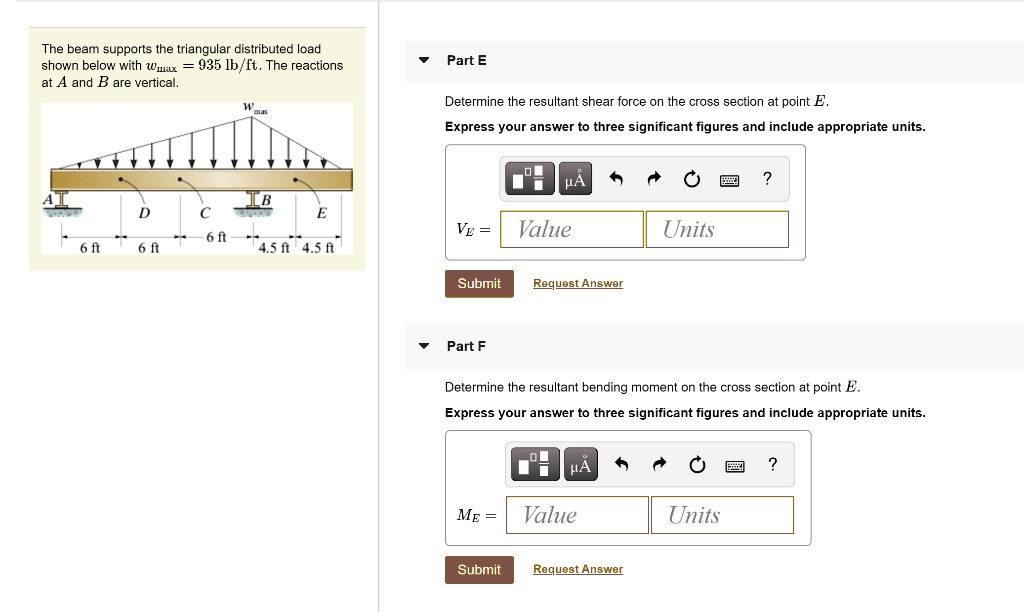Collapse the Part F section
Viewport: 1024px width, 612px height.
click(424, 346)
